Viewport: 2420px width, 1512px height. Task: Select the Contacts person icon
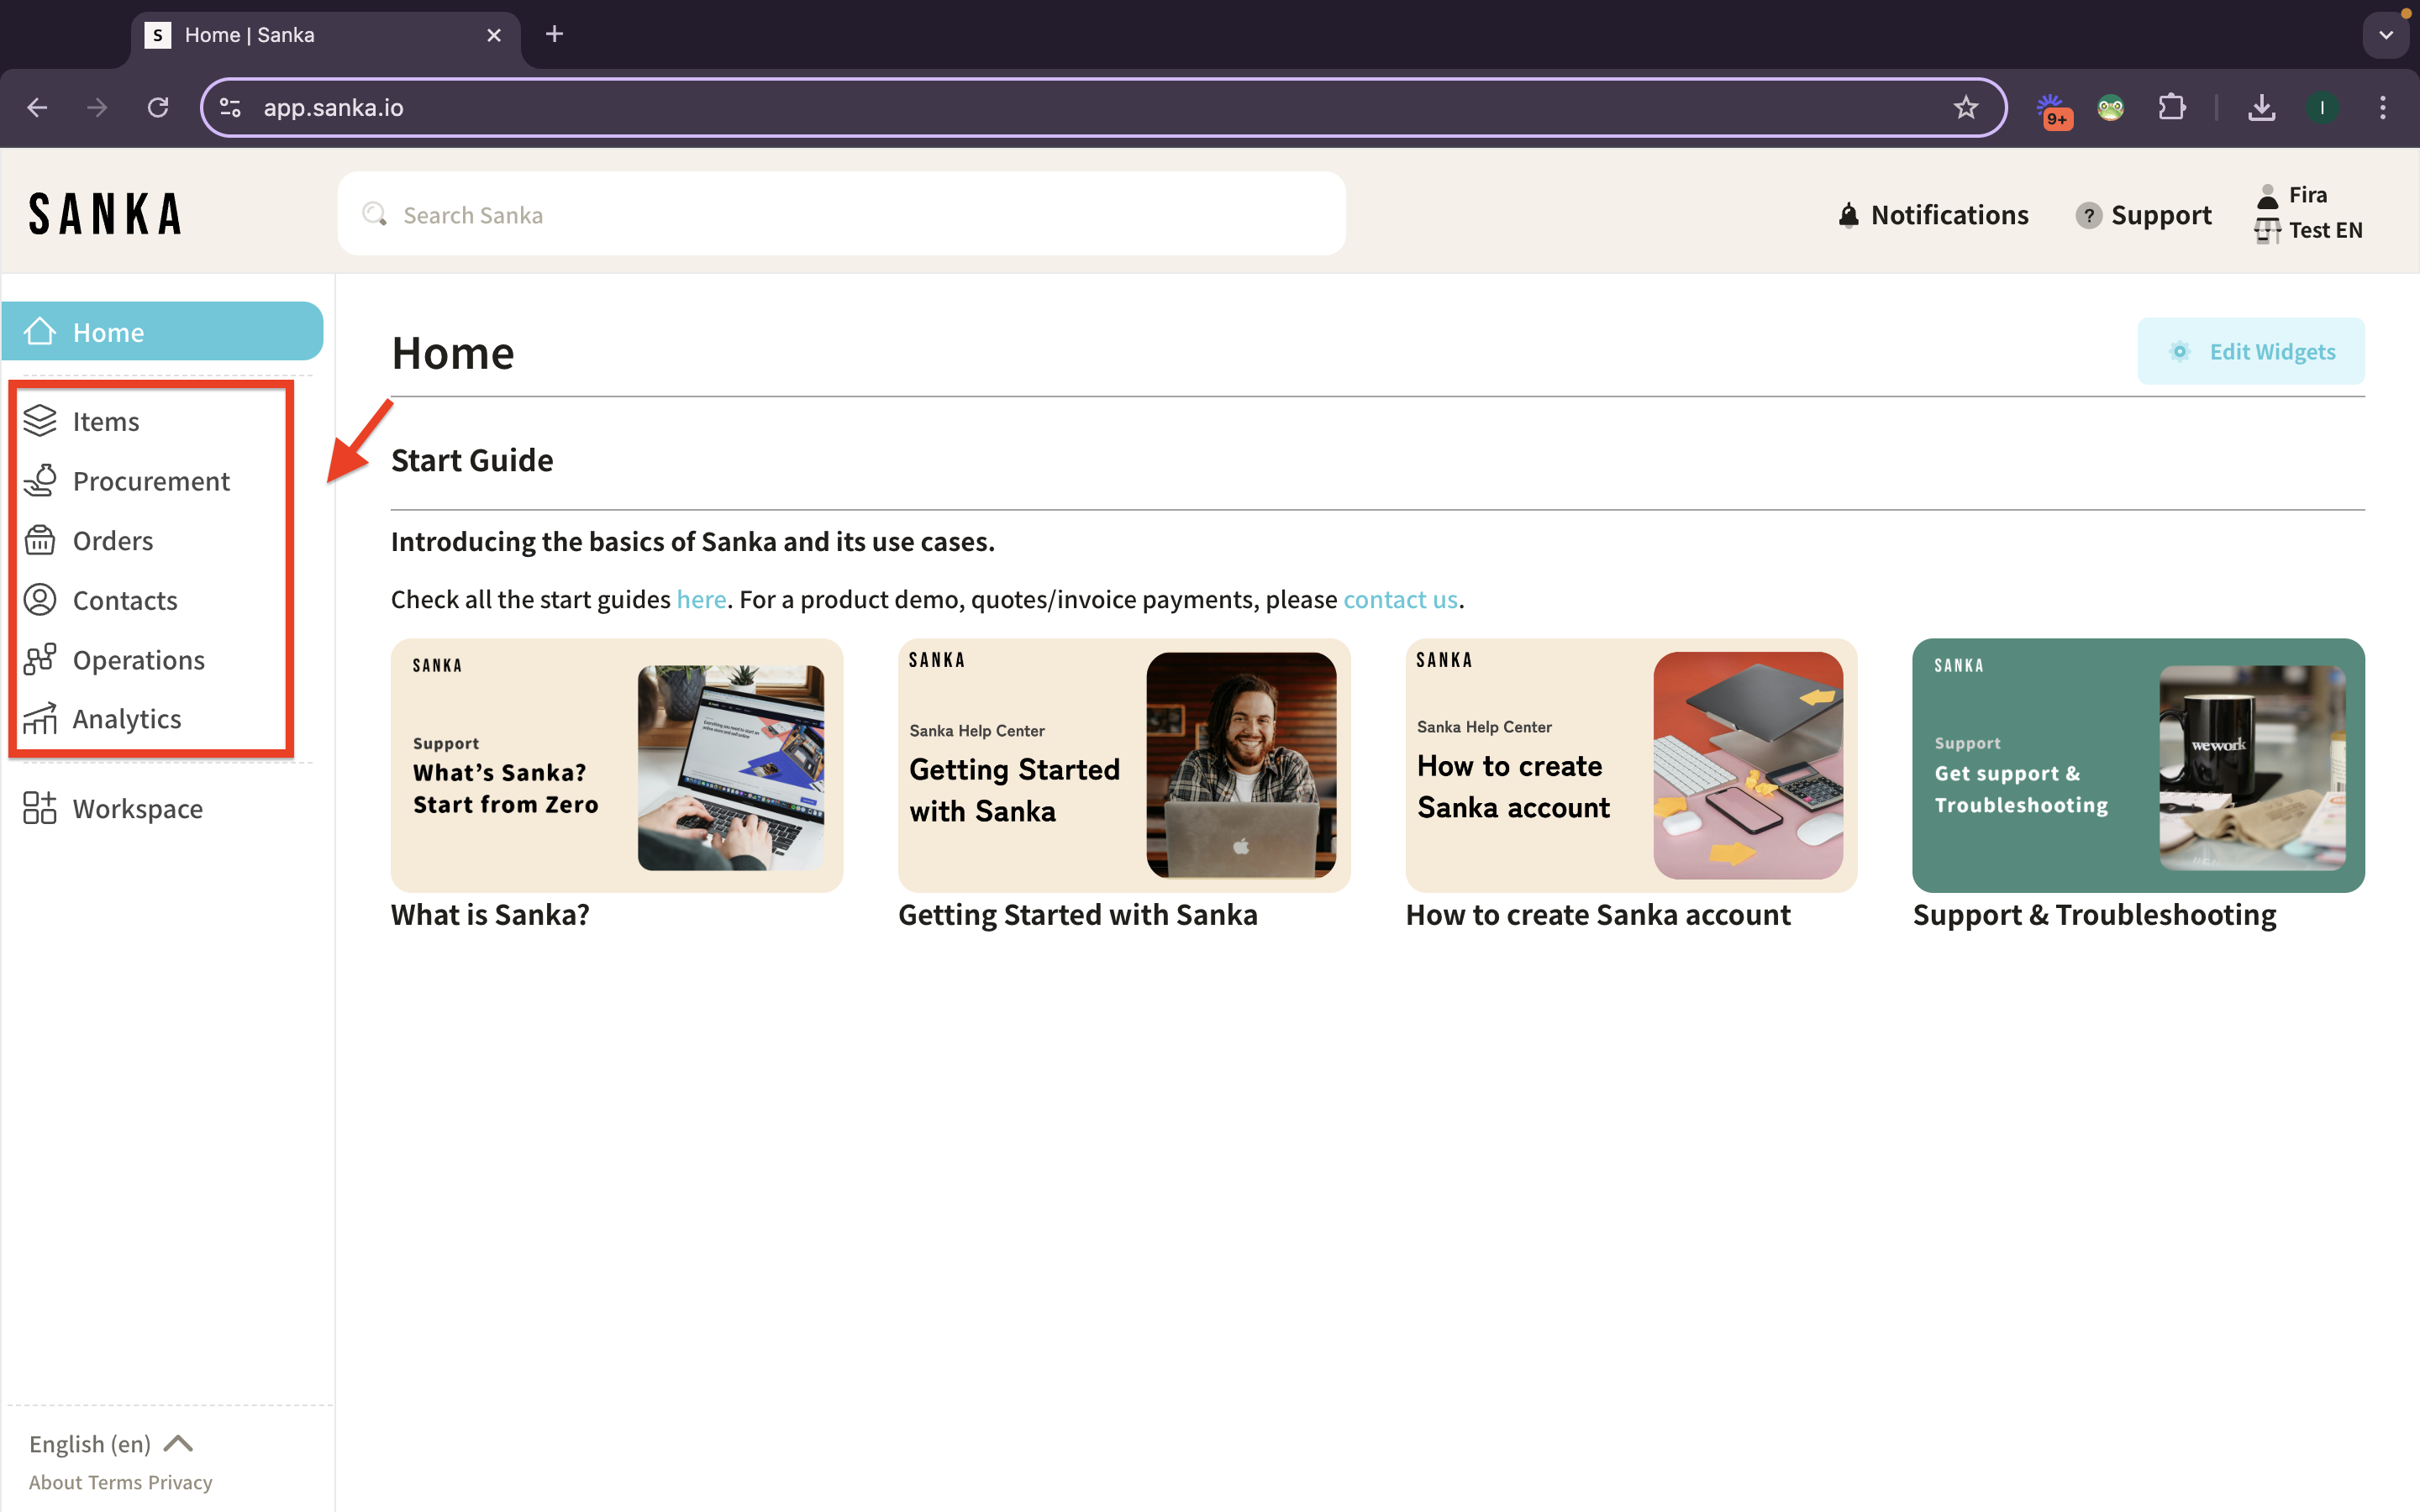coord(40,600)
